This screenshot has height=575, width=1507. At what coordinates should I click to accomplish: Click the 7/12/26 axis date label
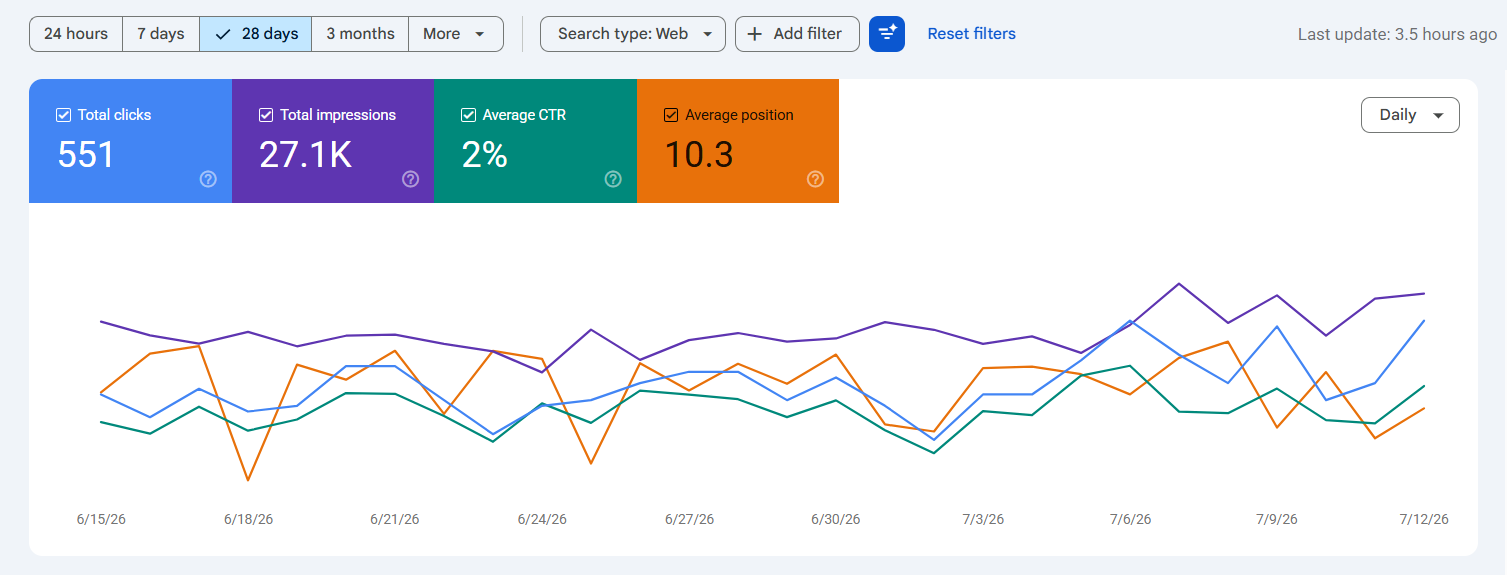[1424, 520]
